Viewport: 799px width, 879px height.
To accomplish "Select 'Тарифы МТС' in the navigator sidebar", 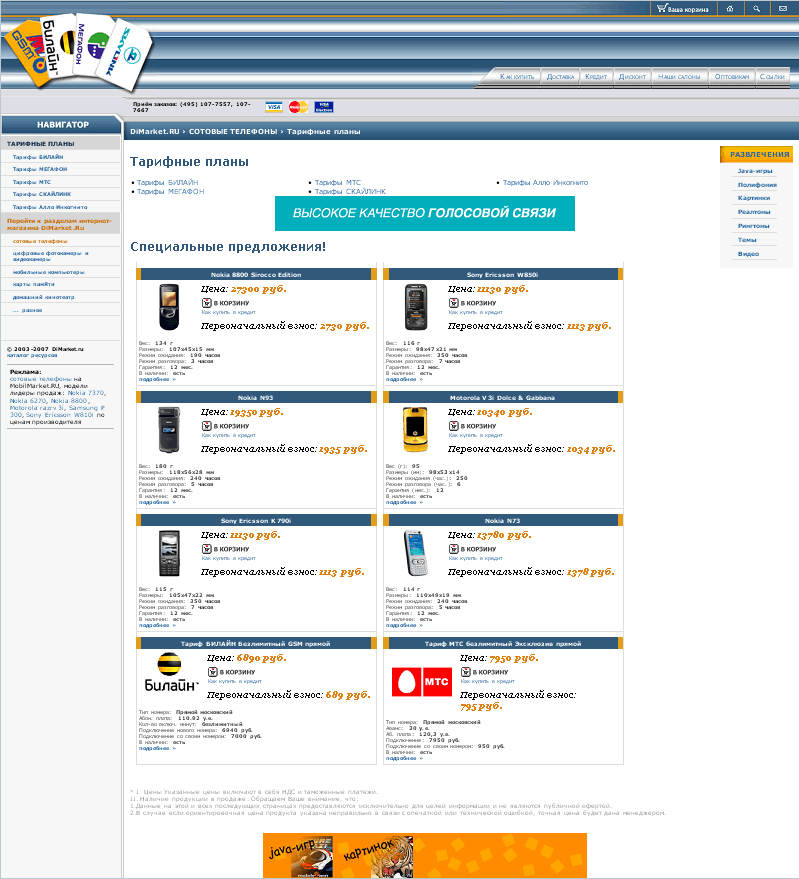I will pos(31,182).
